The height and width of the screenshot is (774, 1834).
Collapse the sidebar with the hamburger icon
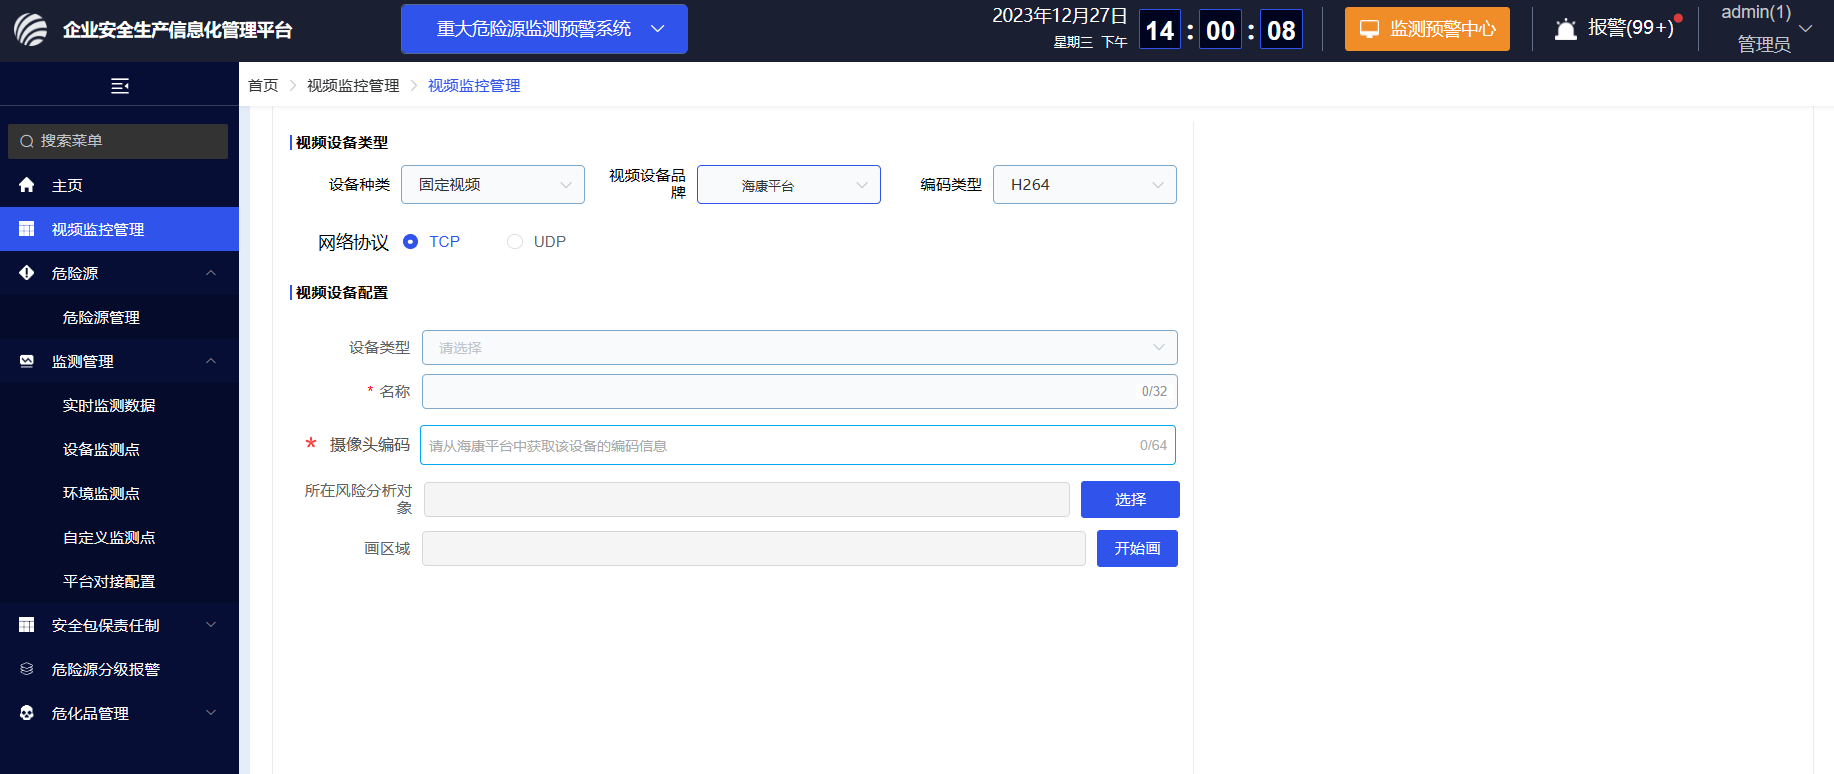point(120,86)
